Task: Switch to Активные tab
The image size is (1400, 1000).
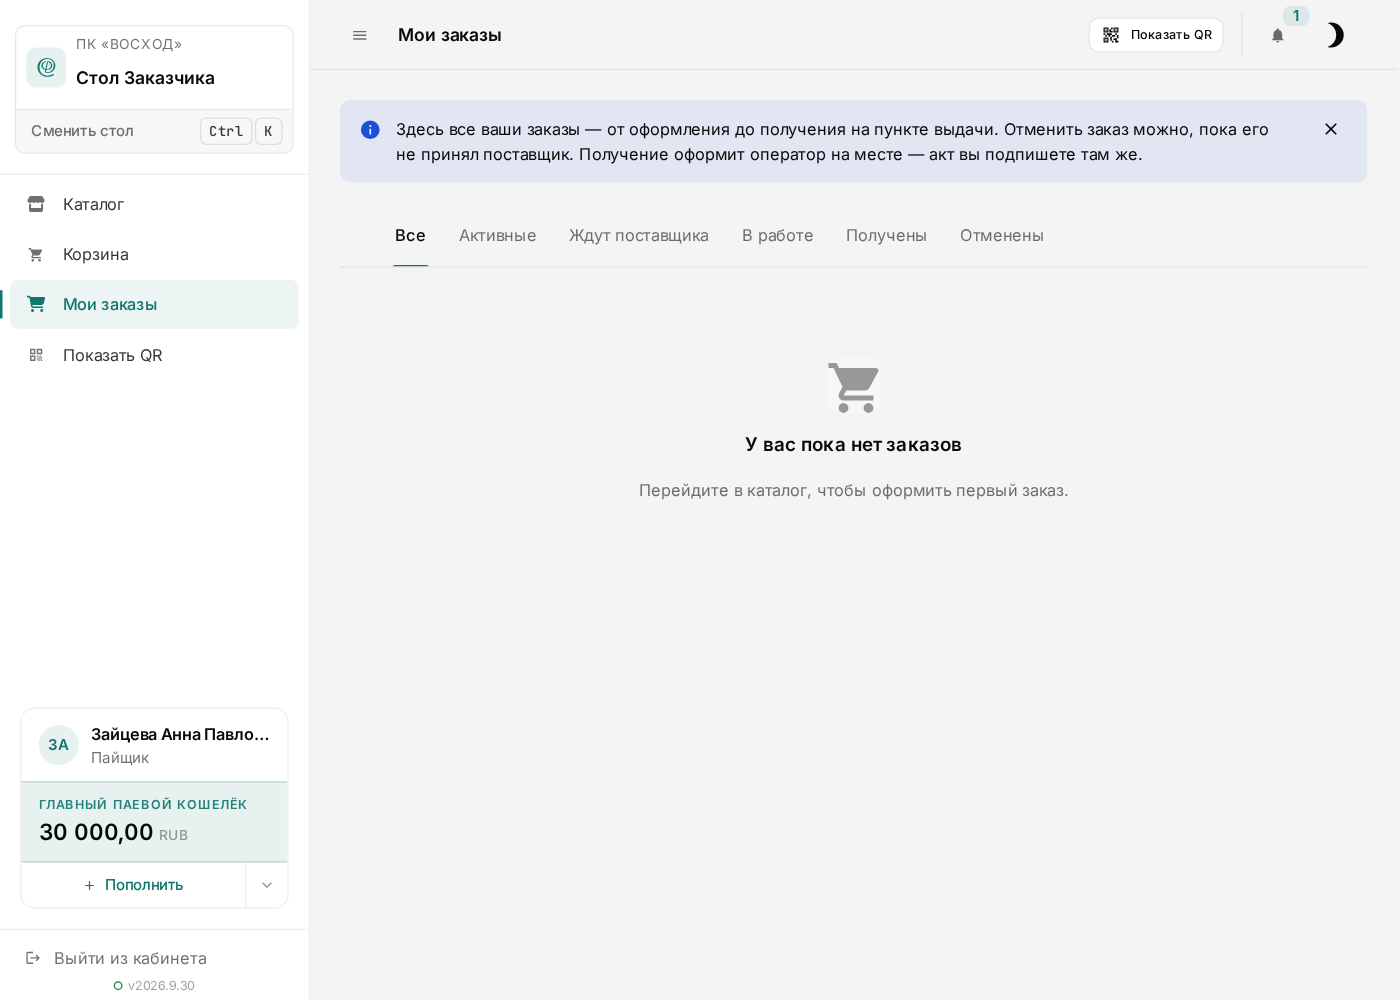Action: click(x=498, y=236)
